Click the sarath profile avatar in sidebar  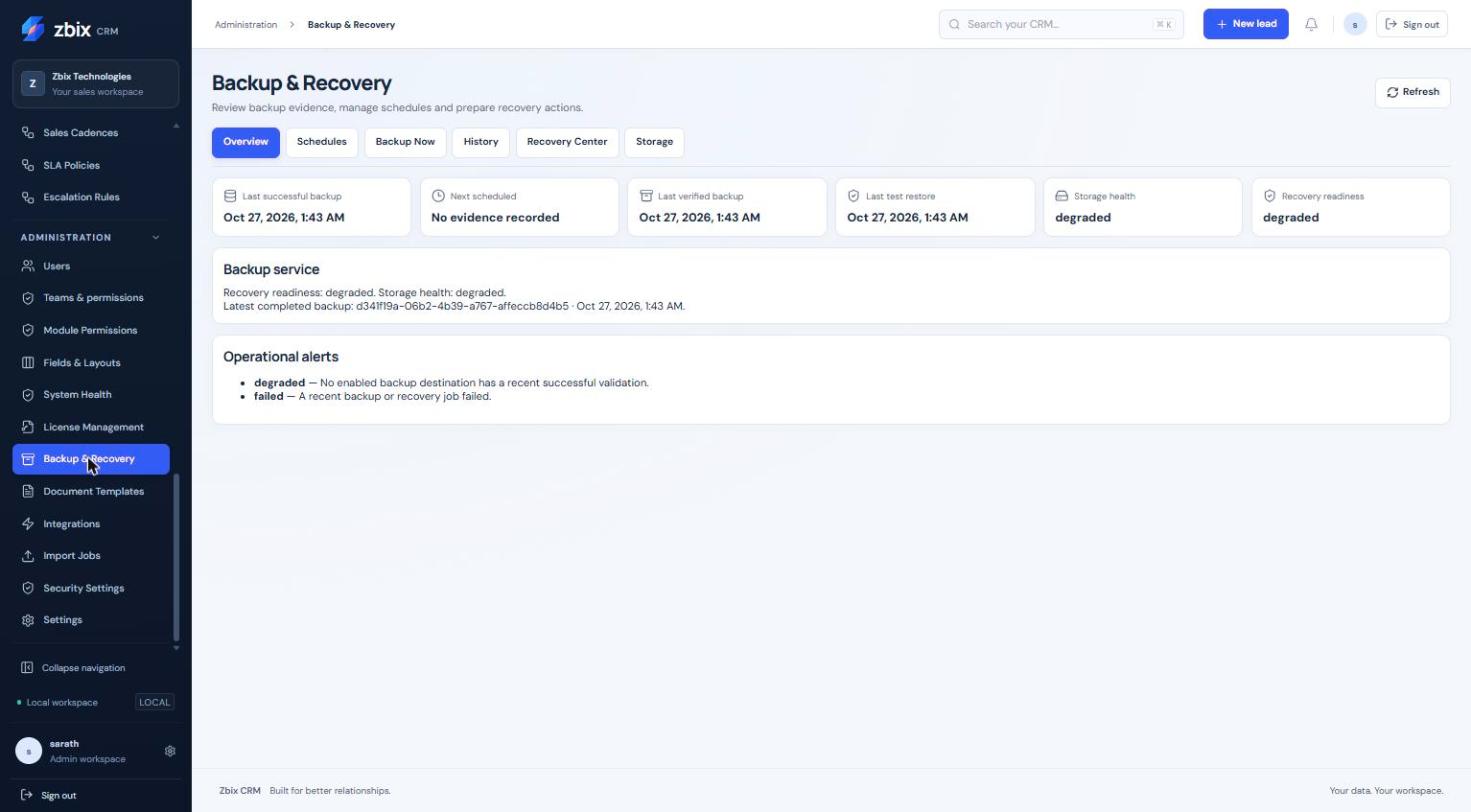click(29, 751)
